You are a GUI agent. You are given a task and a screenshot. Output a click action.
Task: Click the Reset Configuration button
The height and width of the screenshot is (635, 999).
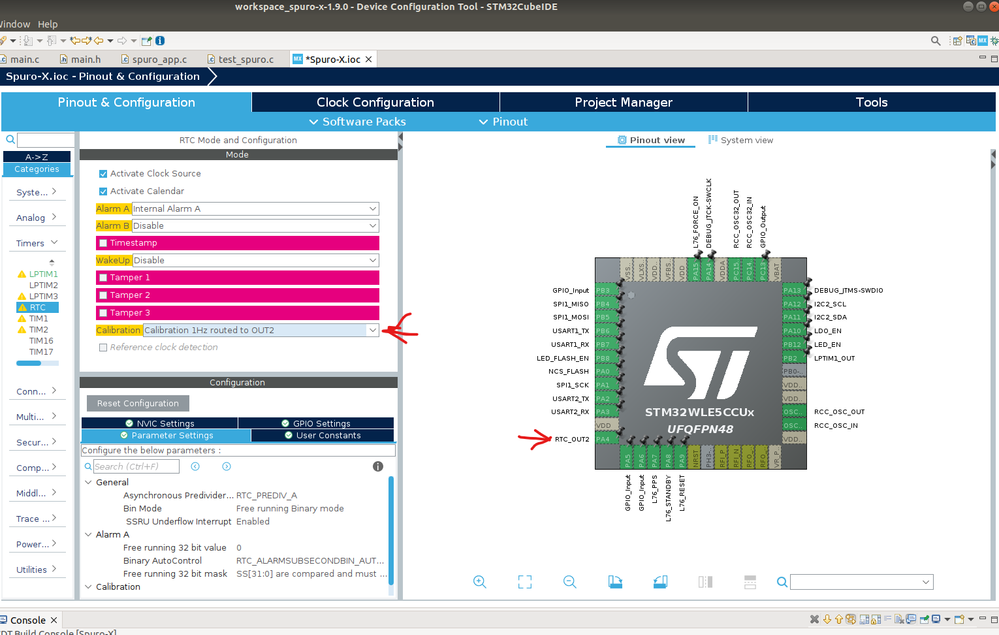138,403
